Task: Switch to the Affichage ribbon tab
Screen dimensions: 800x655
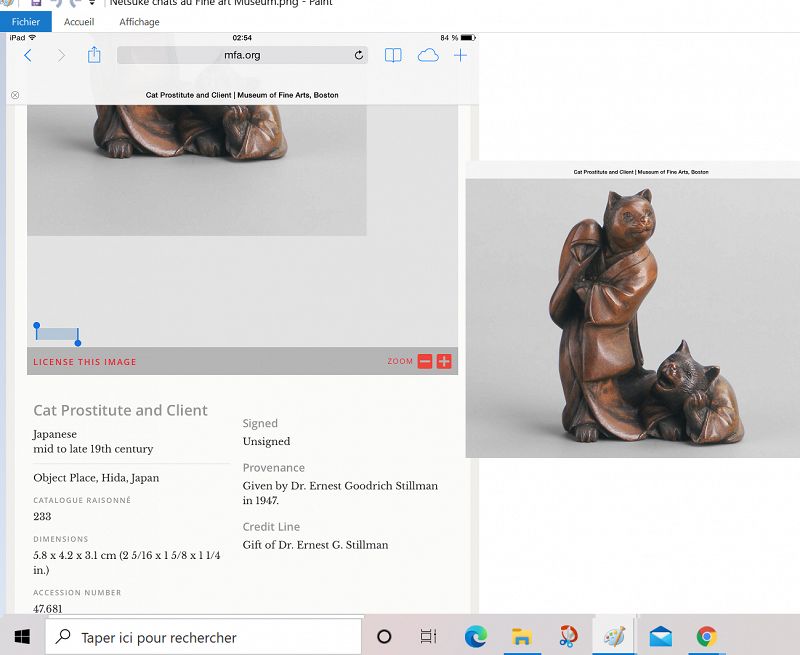Action: click(139, 22)
